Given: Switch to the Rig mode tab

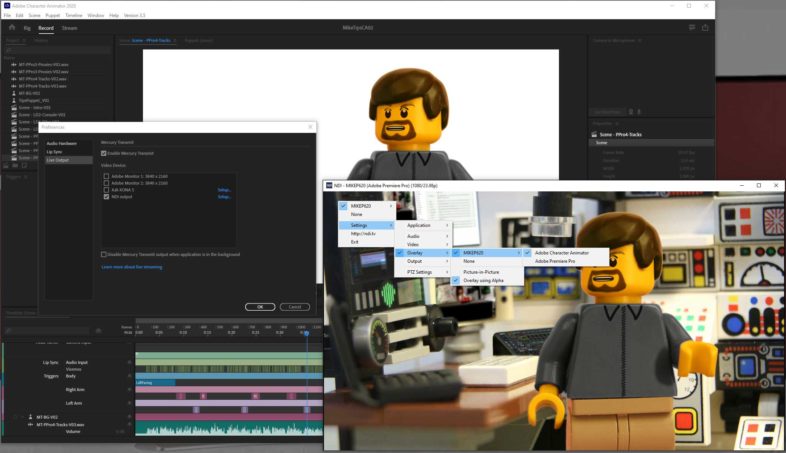Looking at the screenshot, I should pyautogui.click(x=27, y=28).
